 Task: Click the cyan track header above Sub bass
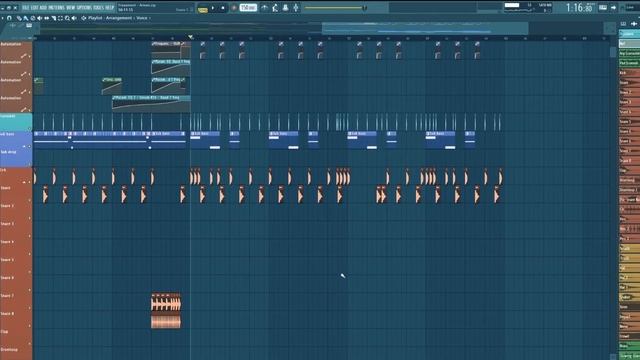(16, 122)
